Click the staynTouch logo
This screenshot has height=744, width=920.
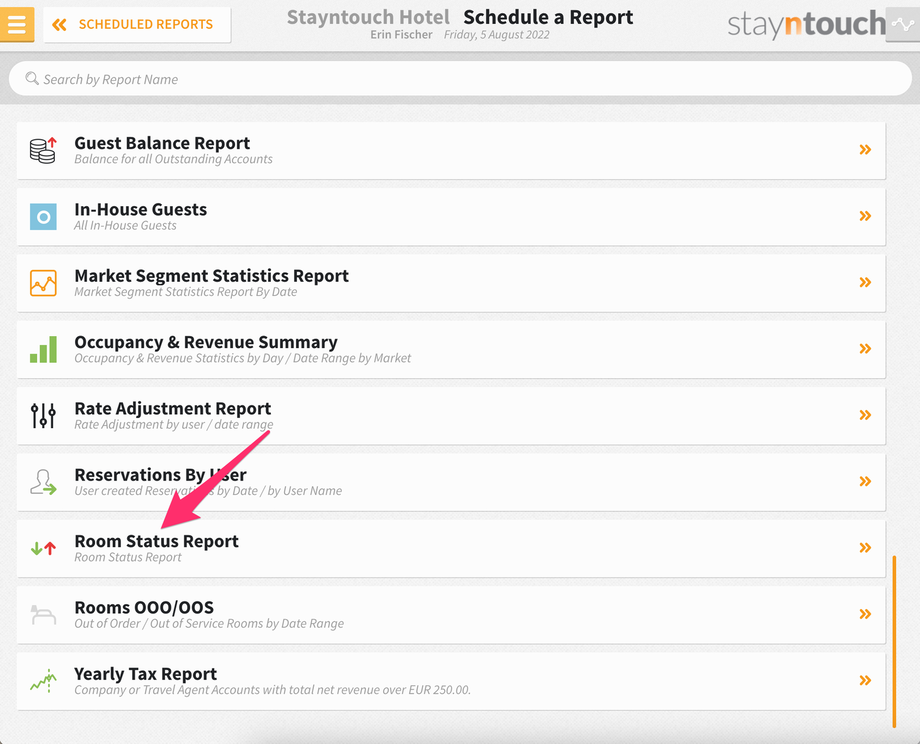click(x=806, y=25)
